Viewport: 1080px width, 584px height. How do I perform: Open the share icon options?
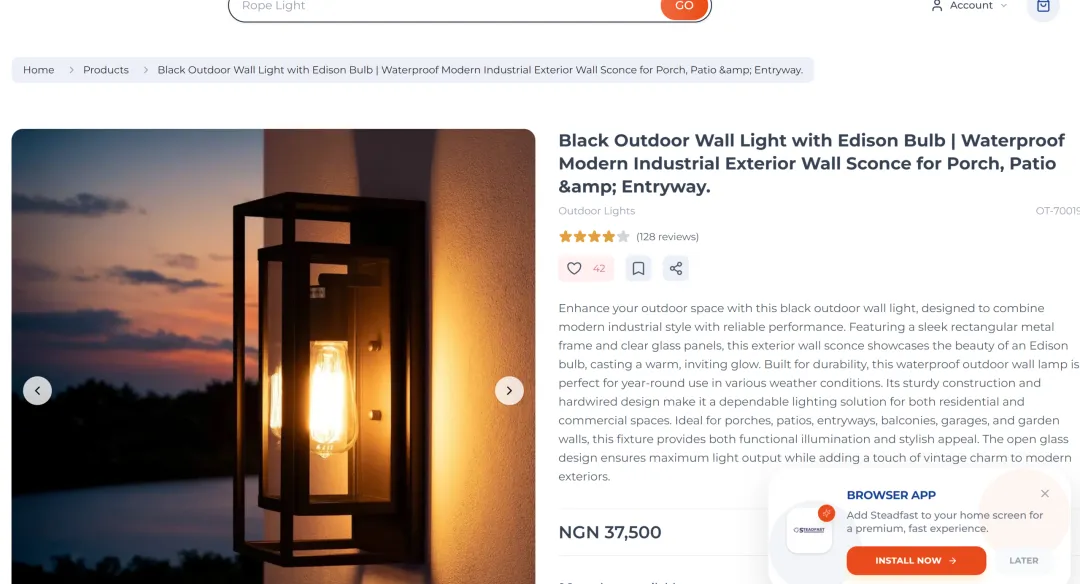coord(676,269)
